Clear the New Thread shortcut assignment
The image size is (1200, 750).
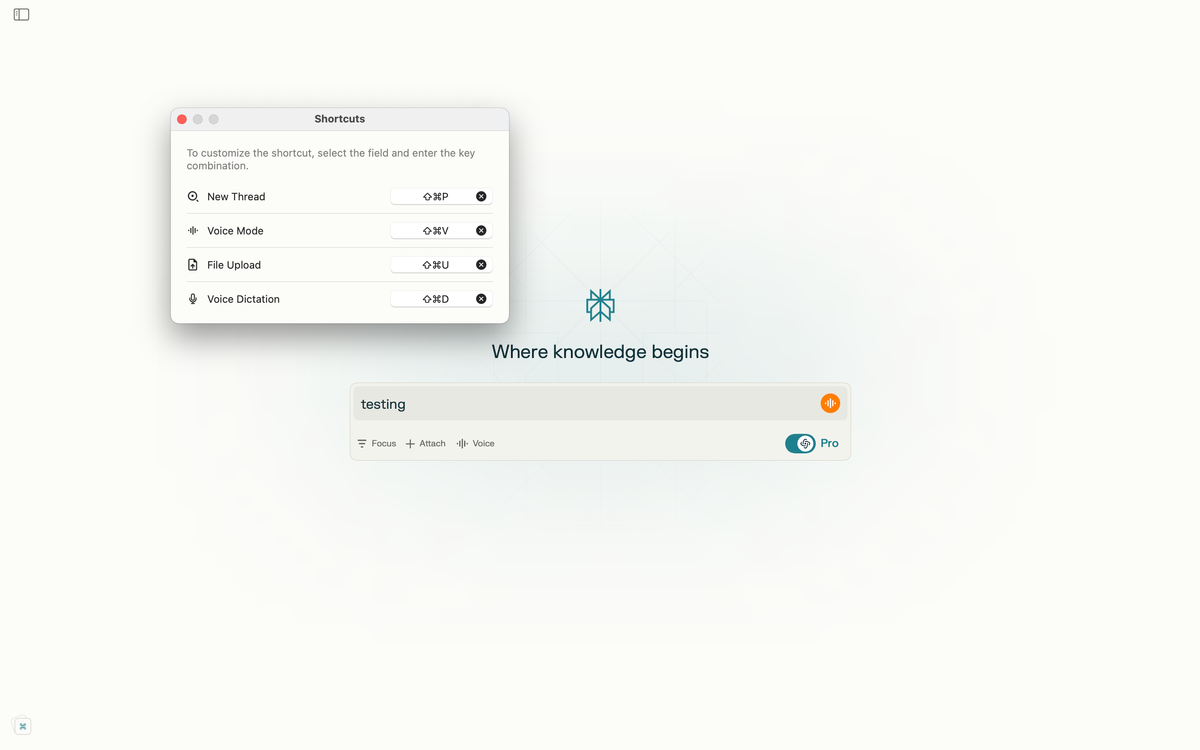[481, 196]
